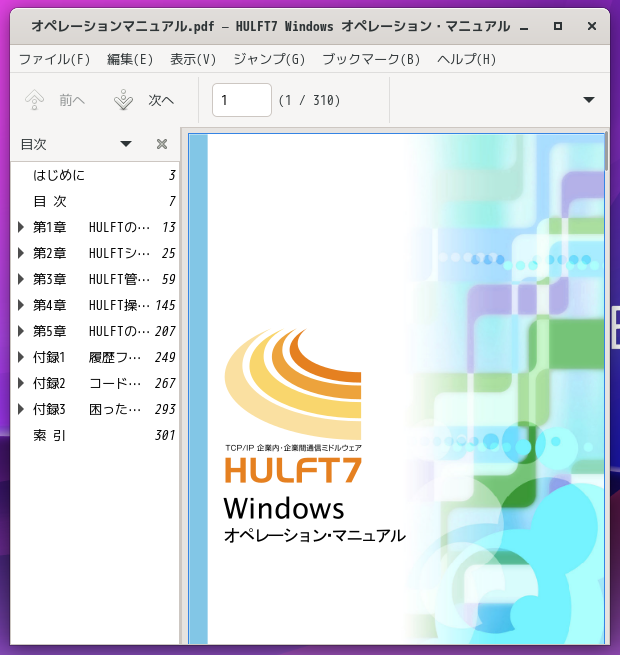This screenshot has width=620, height=655.
Task: Select the 第5章 HULFTの… row
Action: [95, 331]
